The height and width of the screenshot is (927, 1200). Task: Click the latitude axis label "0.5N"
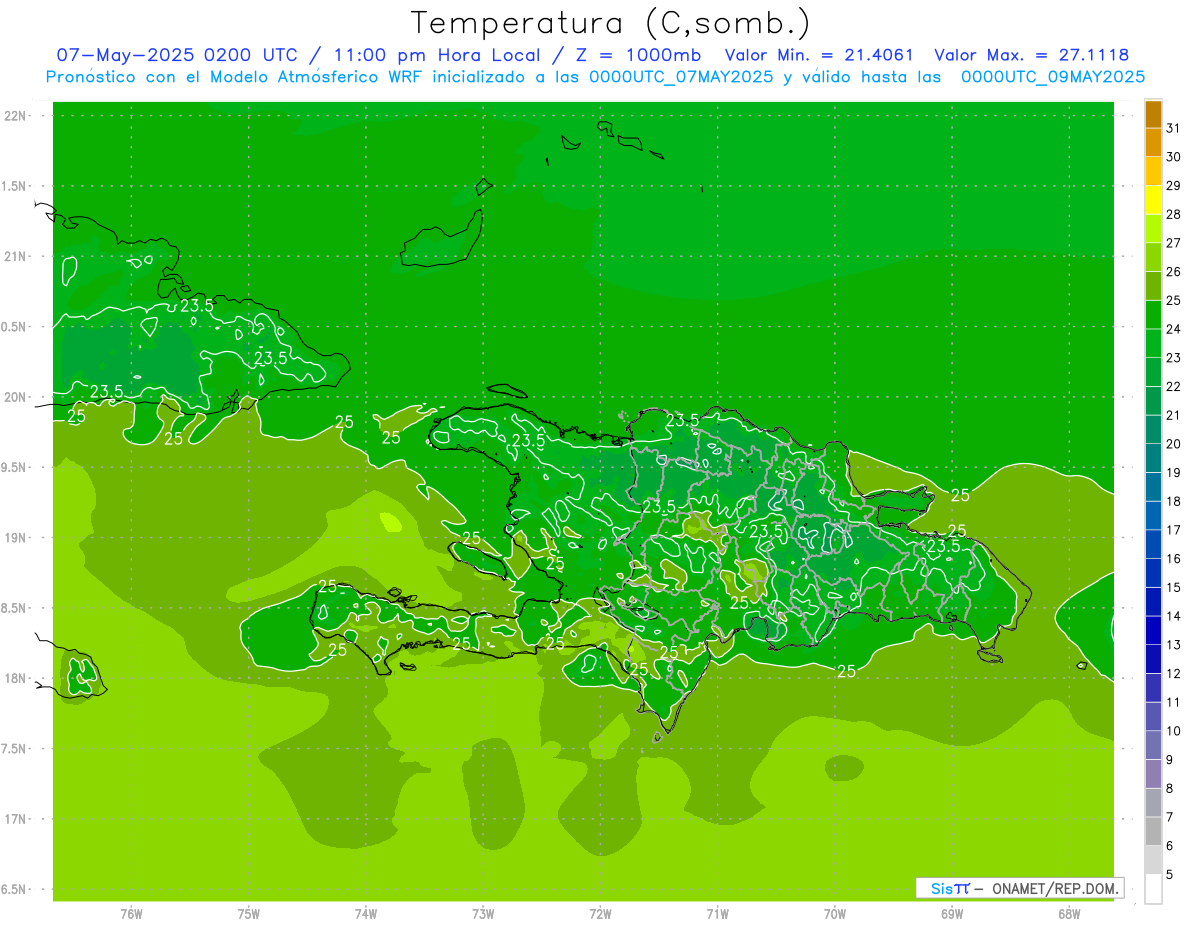pyautogui.click(x=14, y=327)
